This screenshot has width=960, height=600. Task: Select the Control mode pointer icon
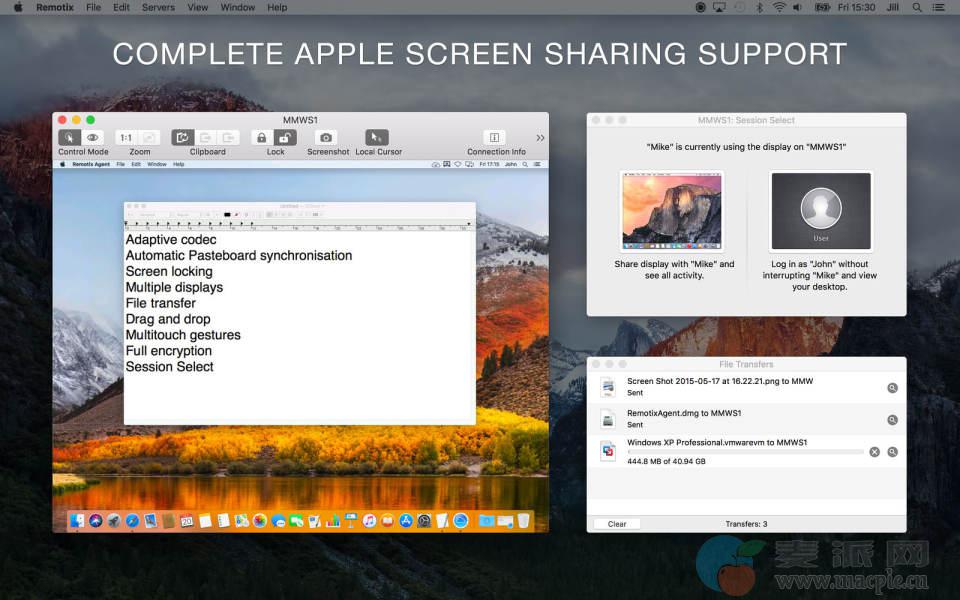pos(69,138)
